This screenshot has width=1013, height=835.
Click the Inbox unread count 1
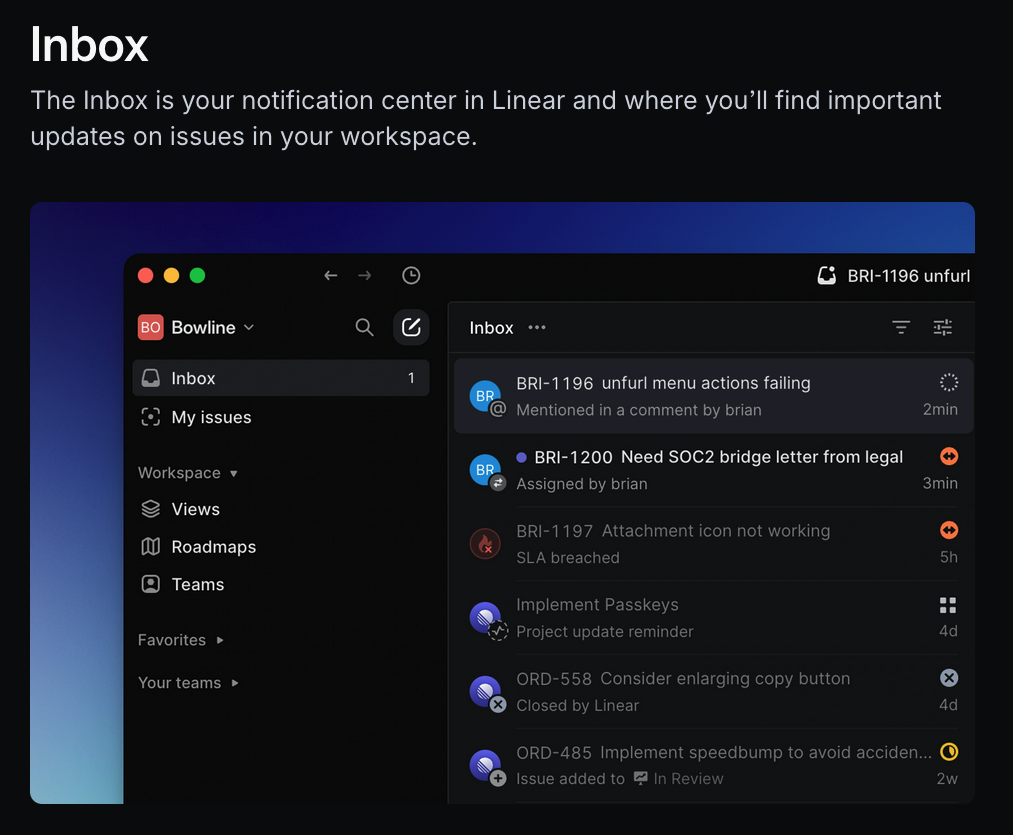pyautogui.click(x=411, y=378)
